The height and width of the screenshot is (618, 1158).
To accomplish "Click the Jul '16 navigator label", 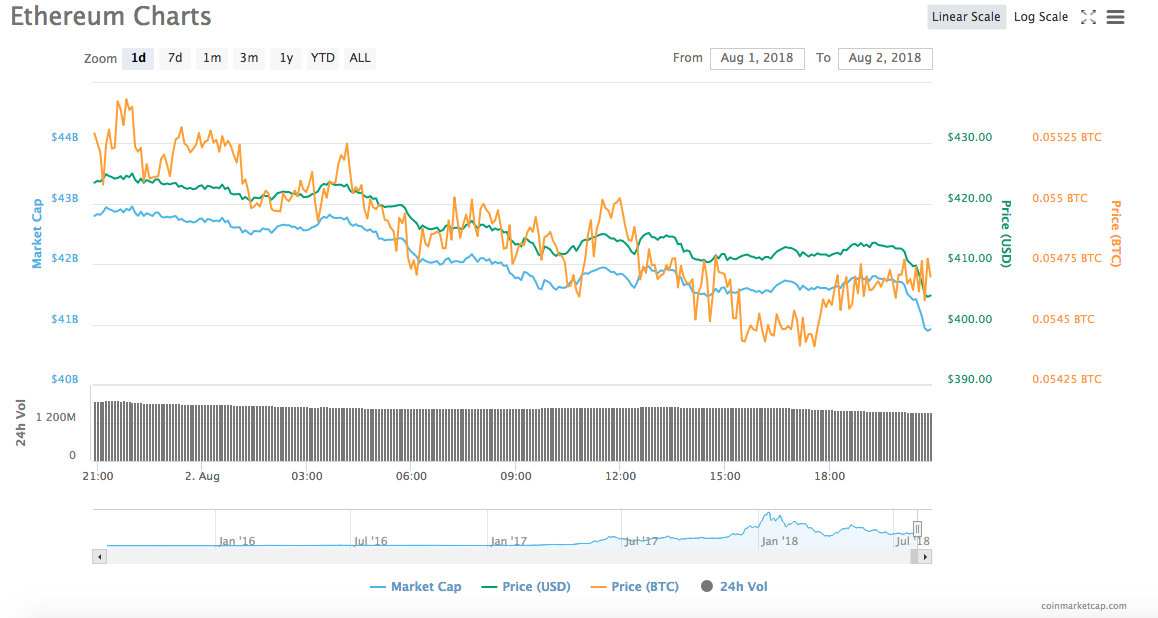I will [370, 541].
